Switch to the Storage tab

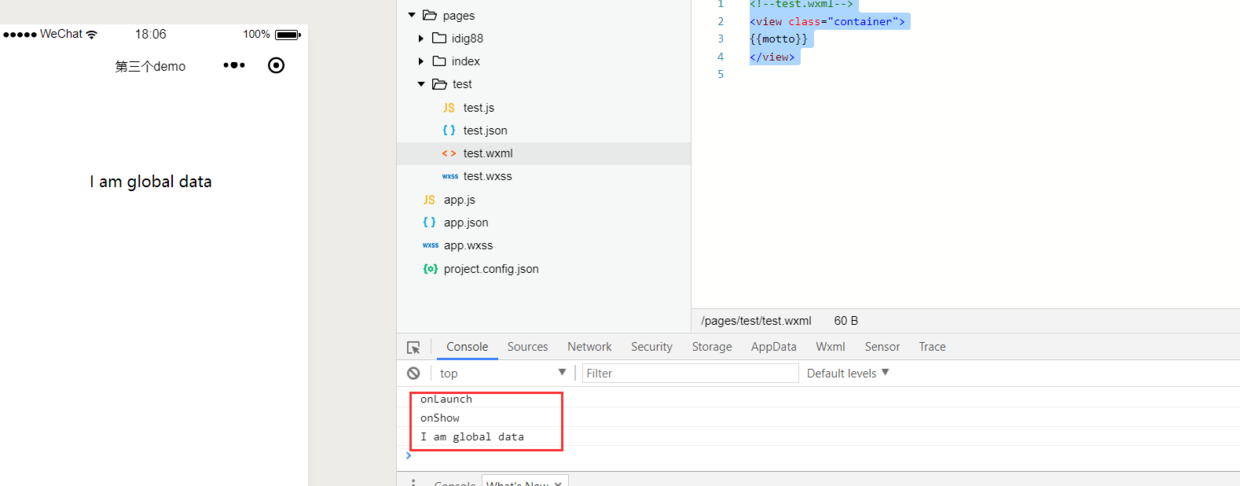coord(712,347)
